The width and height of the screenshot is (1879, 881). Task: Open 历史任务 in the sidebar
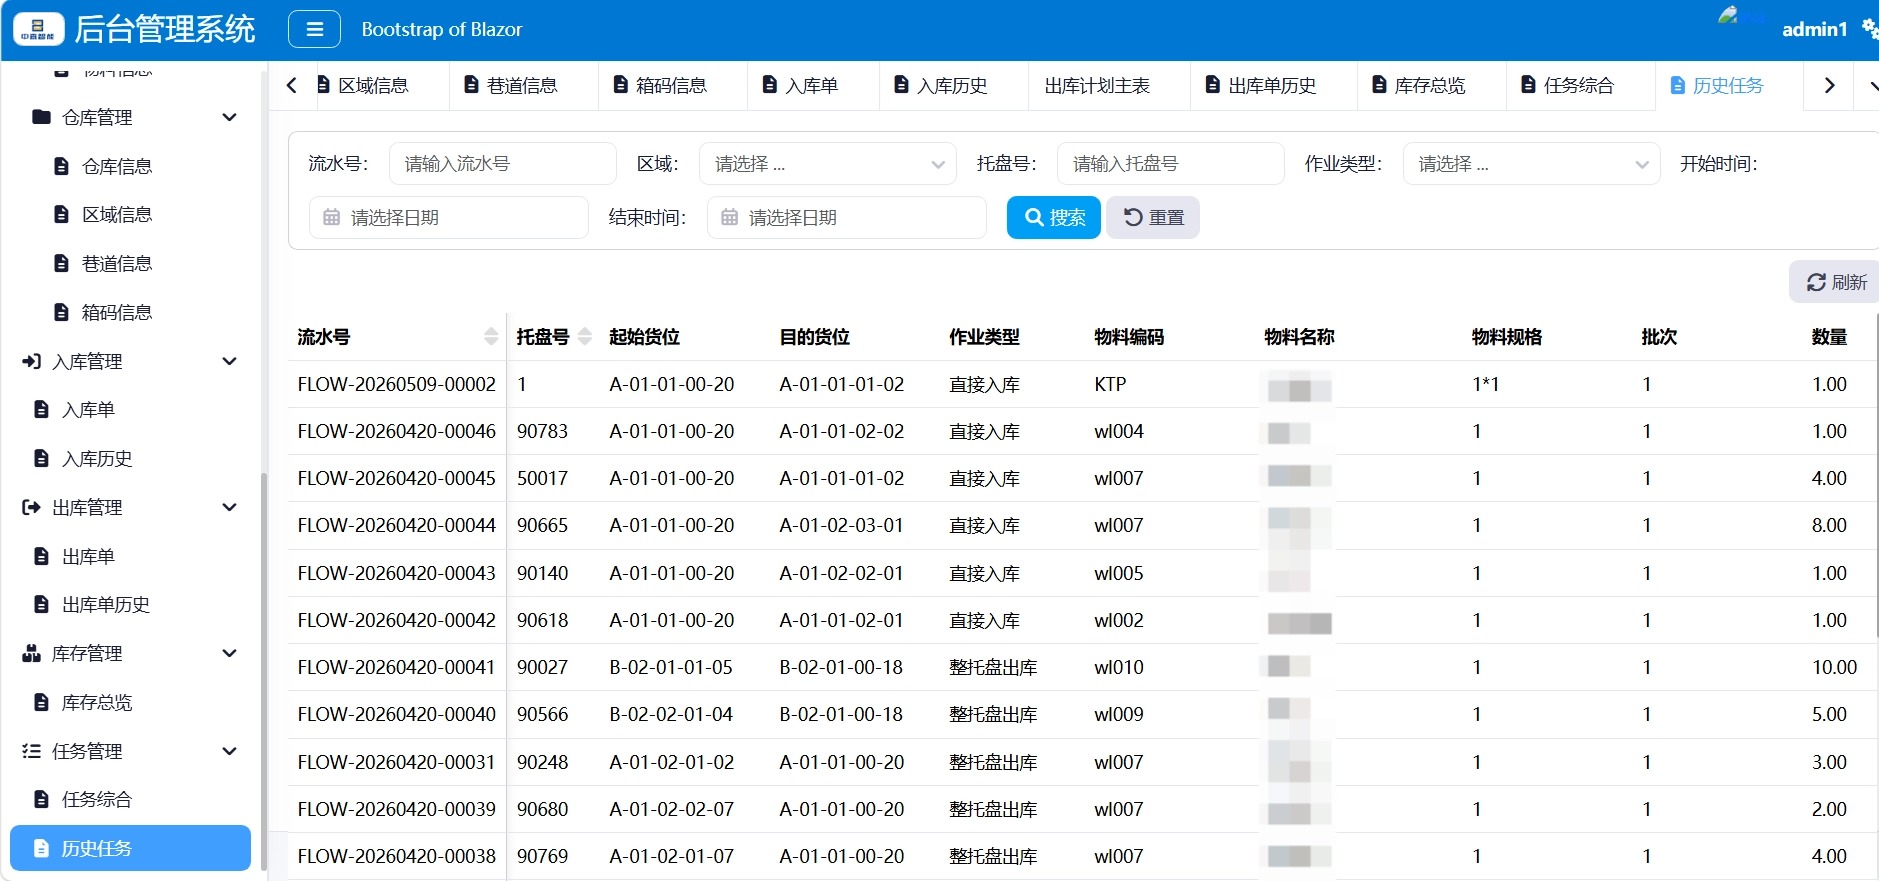130,848
